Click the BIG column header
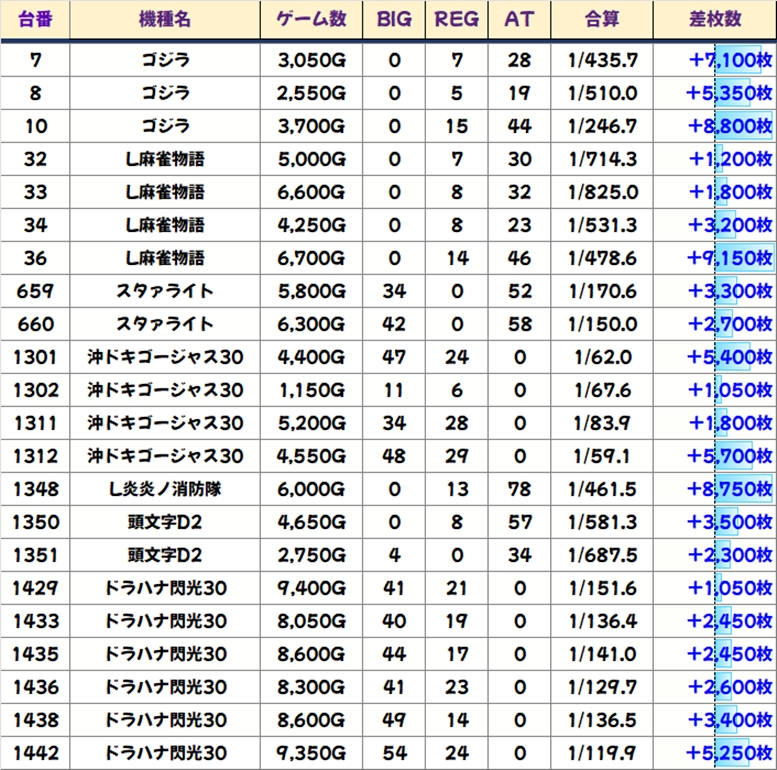This screenshot has width=777, height=770. pos(394,19)
